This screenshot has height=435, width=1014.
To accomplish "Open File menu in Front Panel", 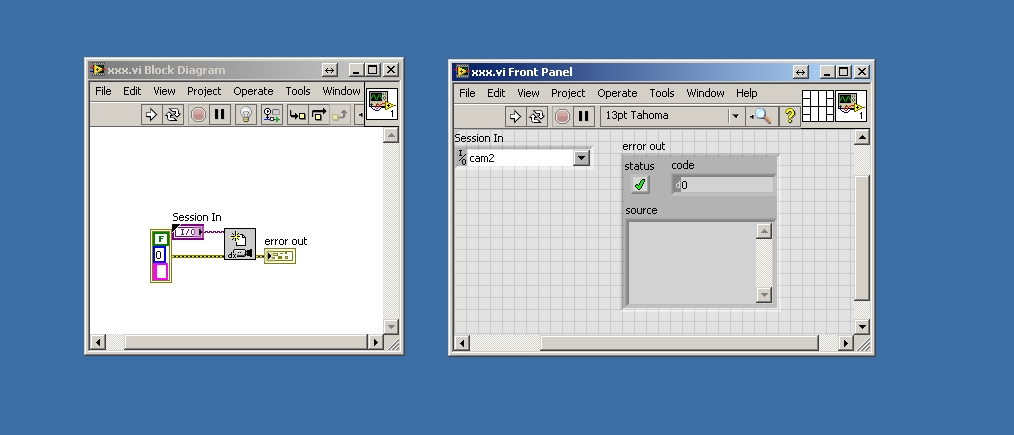I will pyautogui.click(x=467, y=93).
